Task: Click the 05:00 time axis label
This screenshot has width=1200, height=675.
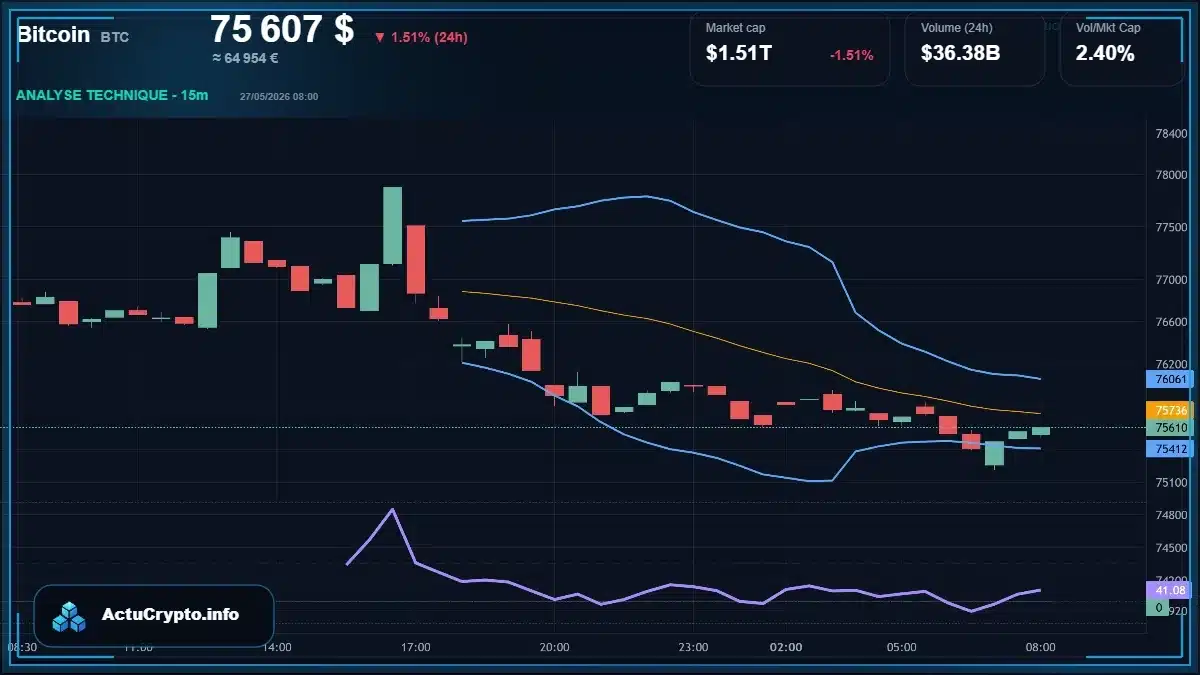Action: pyautogui.click(x=901, y=647)
